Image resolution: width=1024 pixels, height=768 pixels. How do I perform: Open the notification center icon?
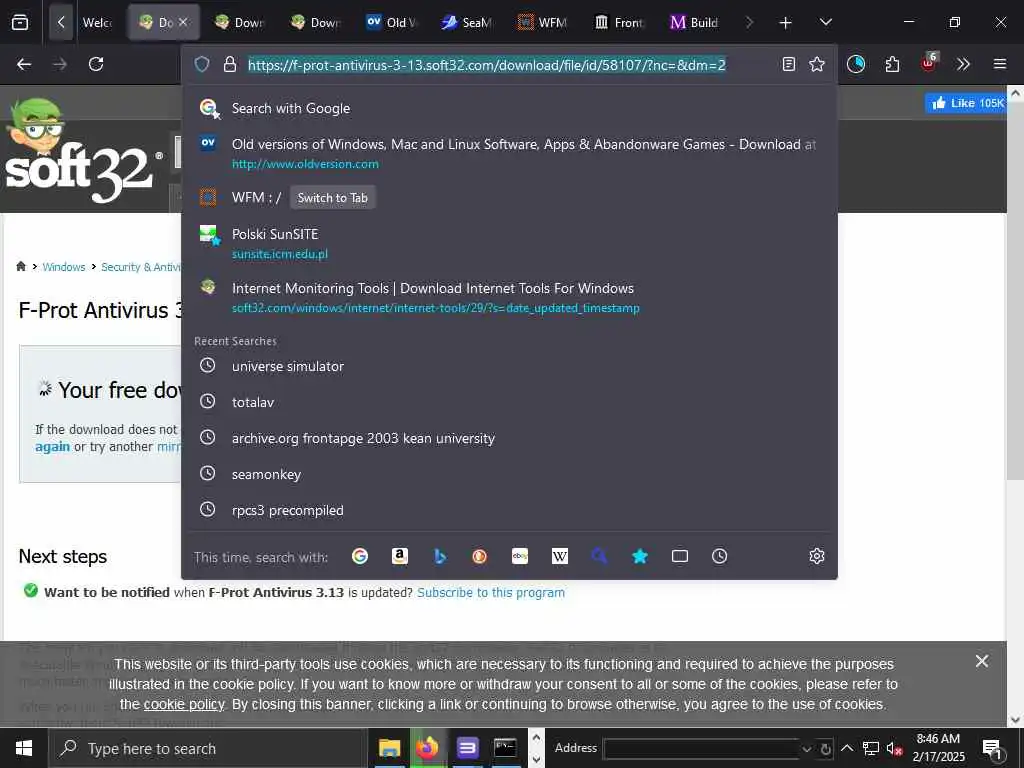[x=992, y=748]
